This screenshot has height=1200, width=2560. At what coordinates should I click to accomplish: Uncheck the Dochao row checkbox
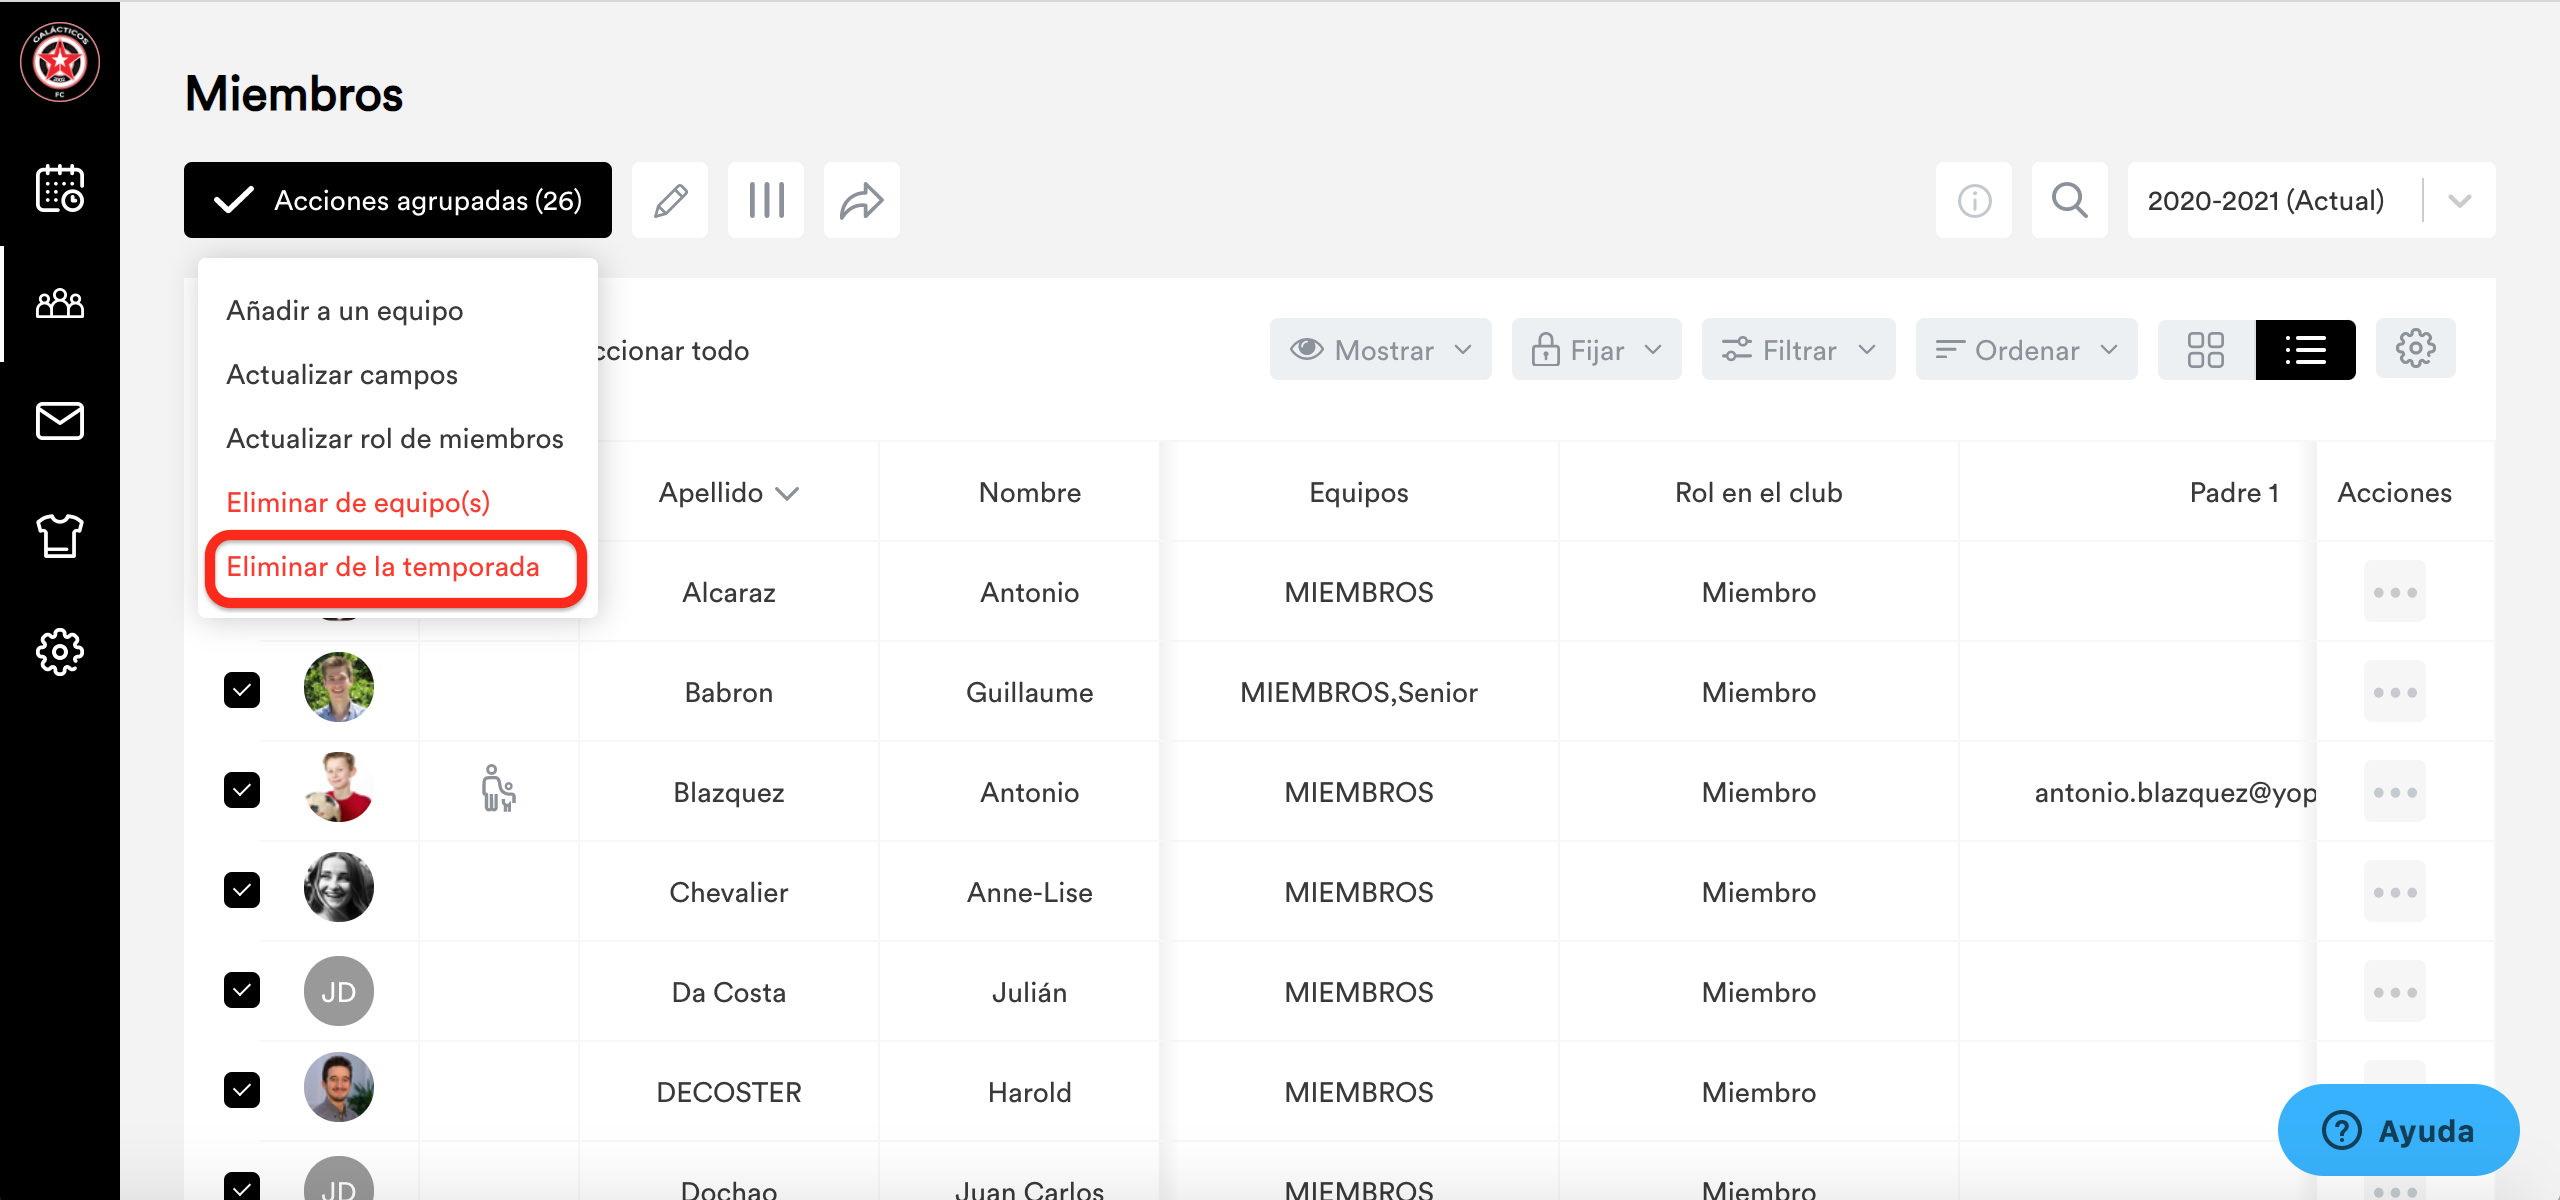[242, 1186]
